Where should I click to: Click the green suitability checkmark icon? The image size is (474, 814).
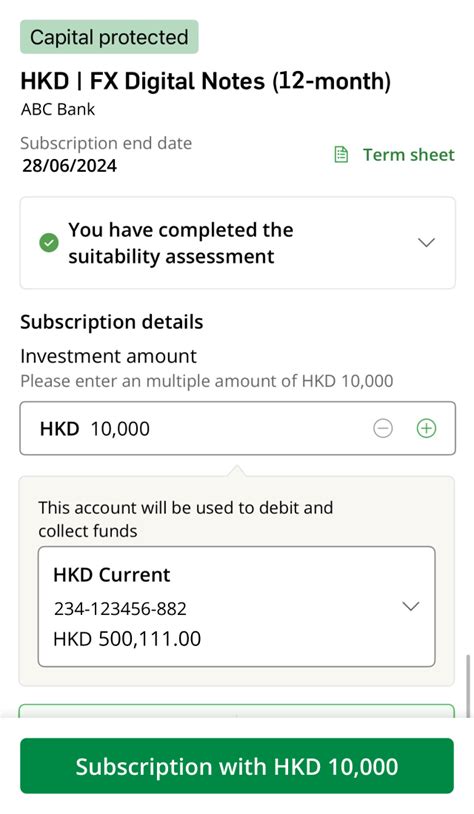click(x=49, y=243)
